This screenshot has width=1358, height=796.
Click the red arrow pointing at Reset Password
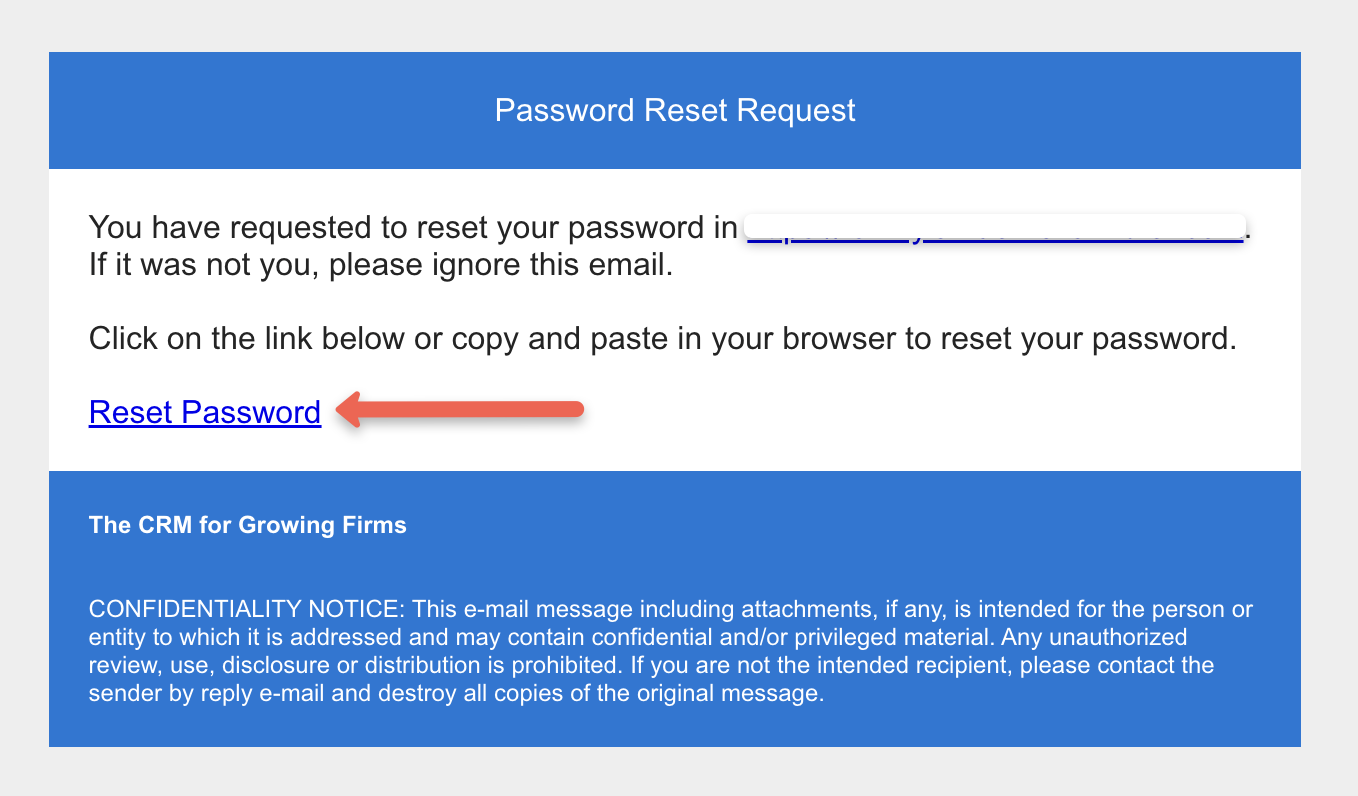point(460,410)
